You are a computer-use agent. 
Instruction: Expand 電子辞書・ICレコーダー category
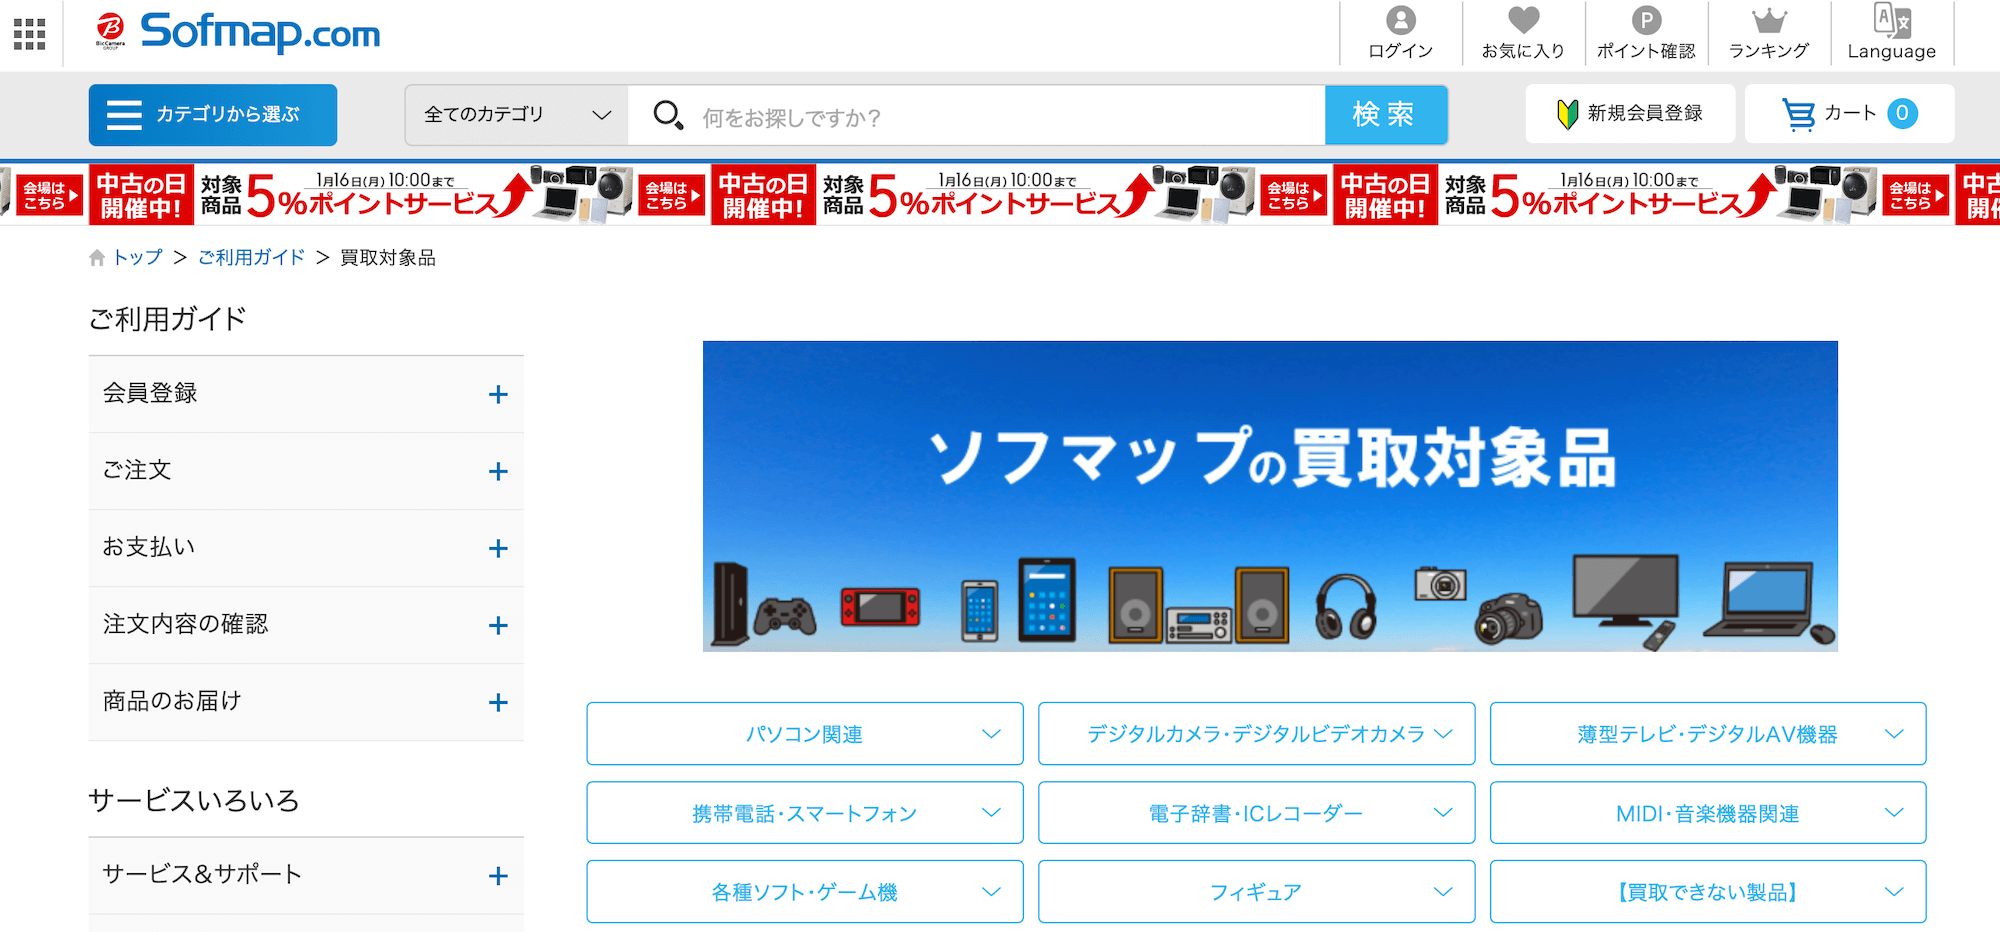1257,813
